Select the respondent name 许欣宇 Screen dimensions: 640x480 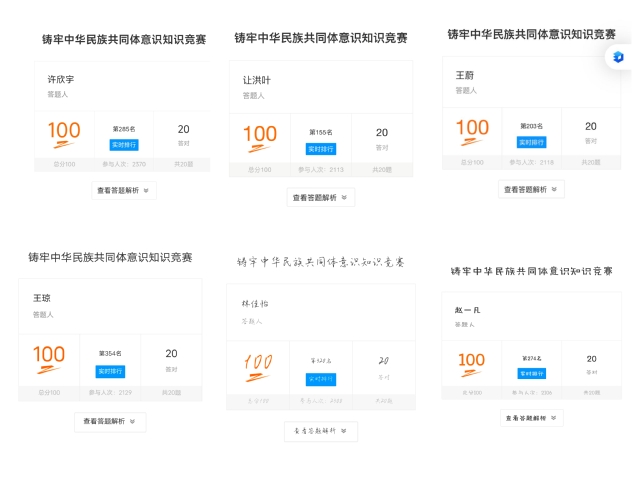tap(61, 79)
